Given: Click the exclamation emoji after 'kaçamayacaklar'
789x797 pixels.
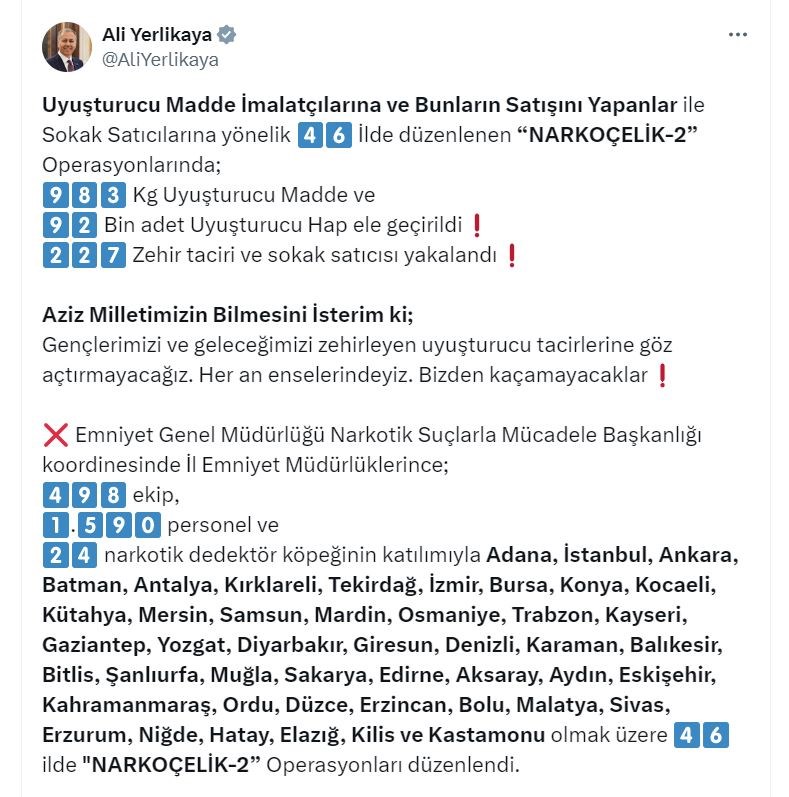Looking at the screenshot, I should click(x=662, y=375).
